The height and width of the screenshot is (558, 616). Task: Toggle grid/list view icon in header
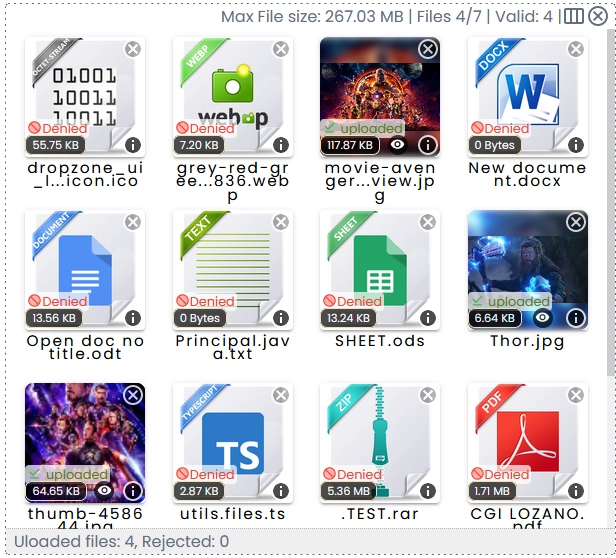[x=574, y=16]
